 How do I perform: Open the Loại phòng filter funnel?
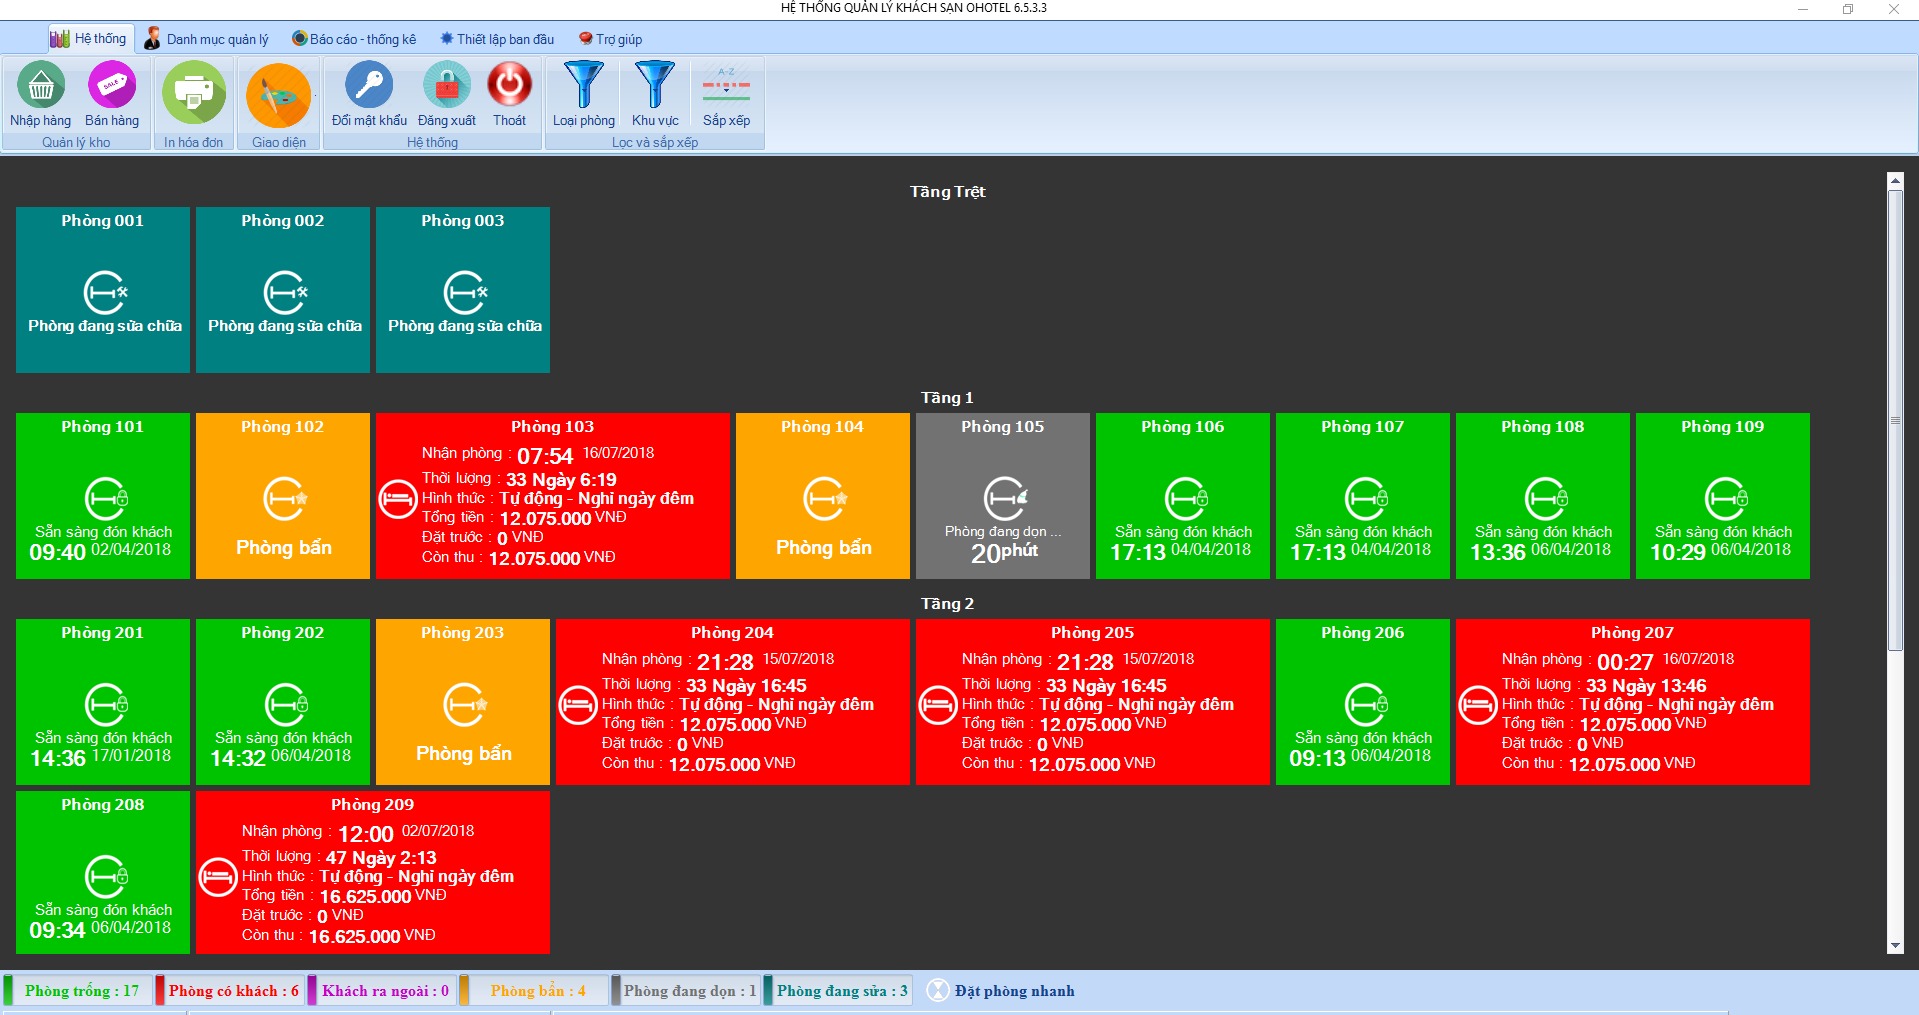(x=584, y=85)
